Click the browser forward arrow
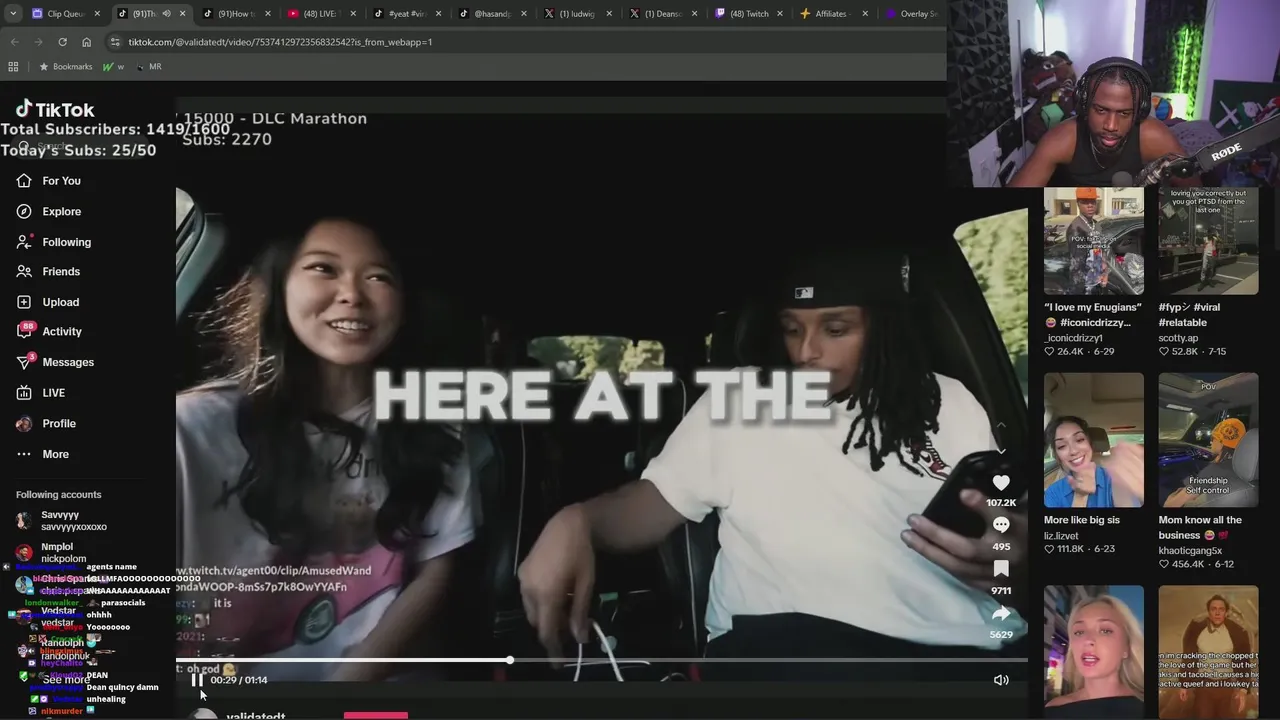Image resolution: width=1280 pixels, height=720 pixels. (x=38, y=42)
